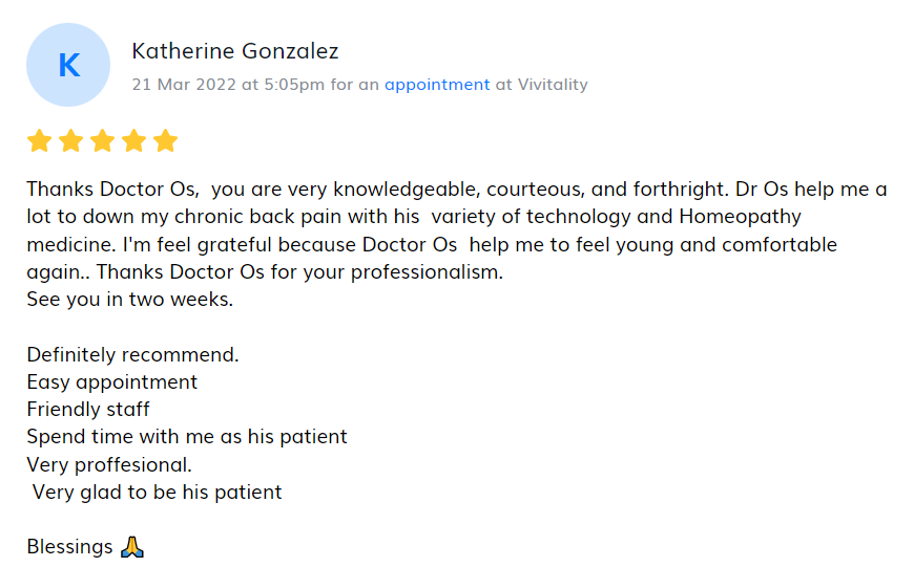Click the reviewer name Katherine Gonzalez
Image resolution: width=906 pixels, height=567 pixels.
coord(235,51)
